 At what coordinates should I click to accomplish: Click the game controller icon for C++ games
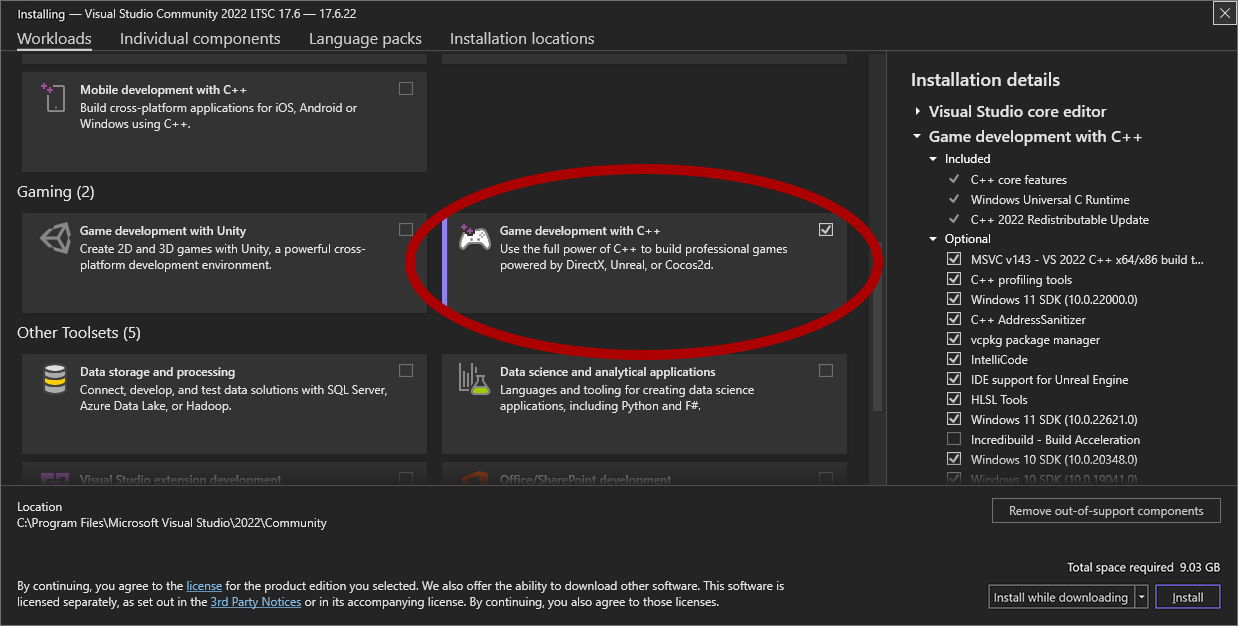[x=474, y=238]
